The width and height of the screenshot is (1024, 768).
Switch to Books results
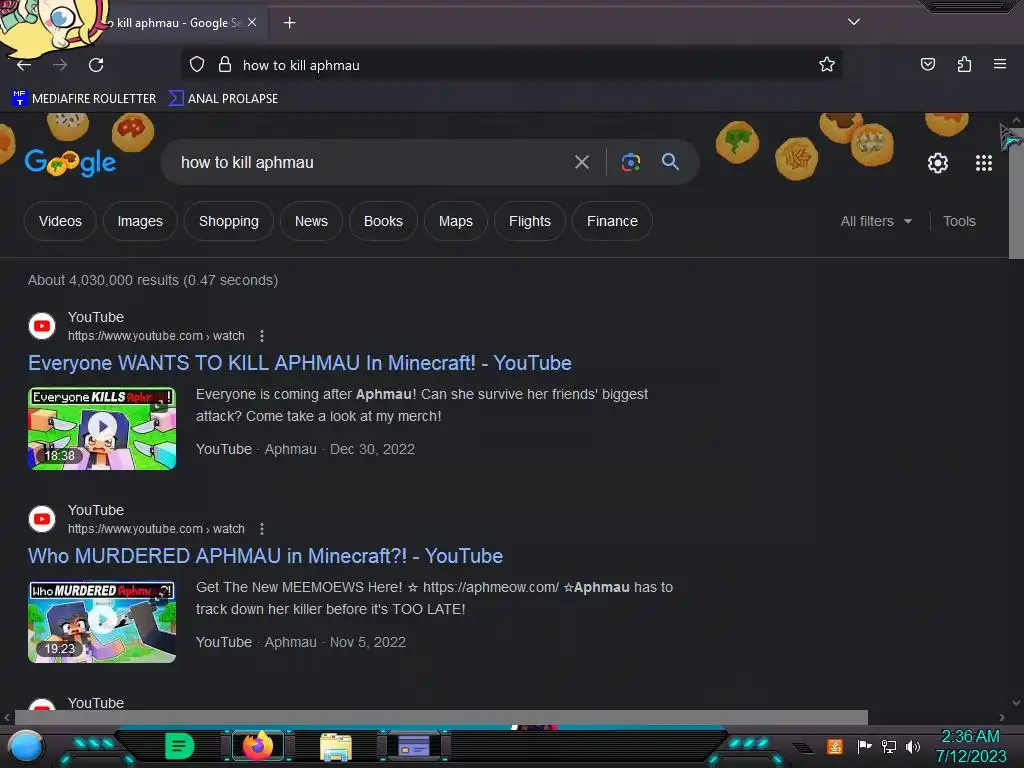[x=383, y=221]
